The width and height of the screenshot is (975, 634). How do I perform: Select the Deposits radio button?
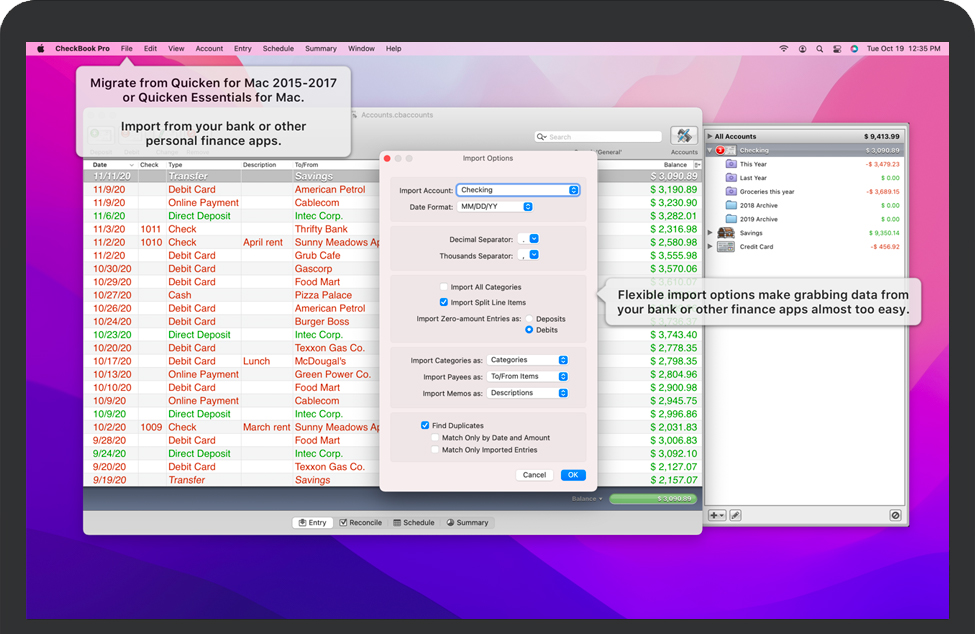[x=530, y=319]
